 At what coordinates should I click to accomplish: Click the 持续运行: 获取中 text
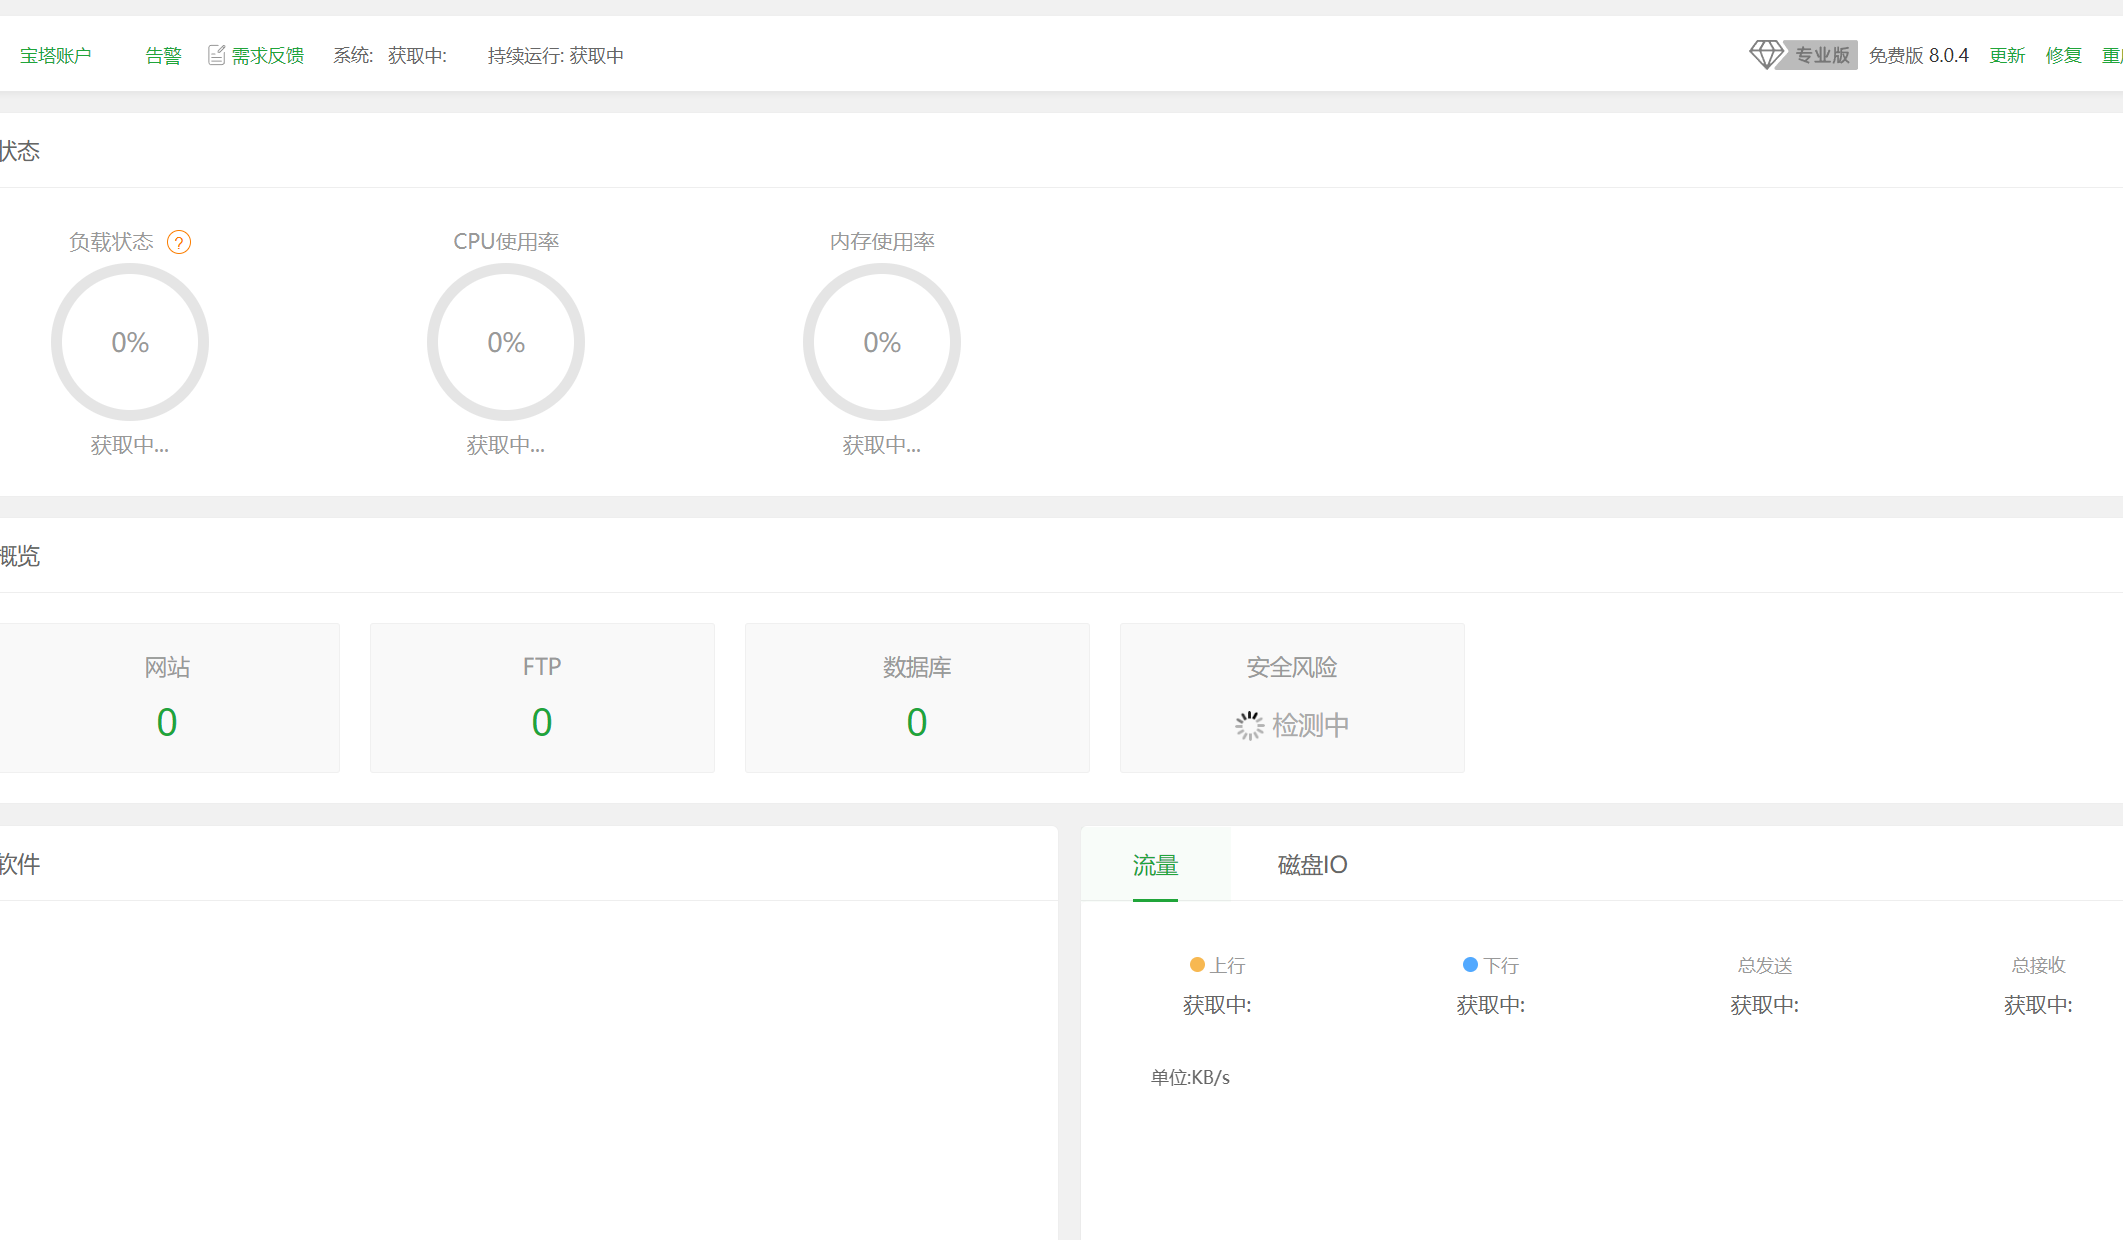click(x=556, y=56)
